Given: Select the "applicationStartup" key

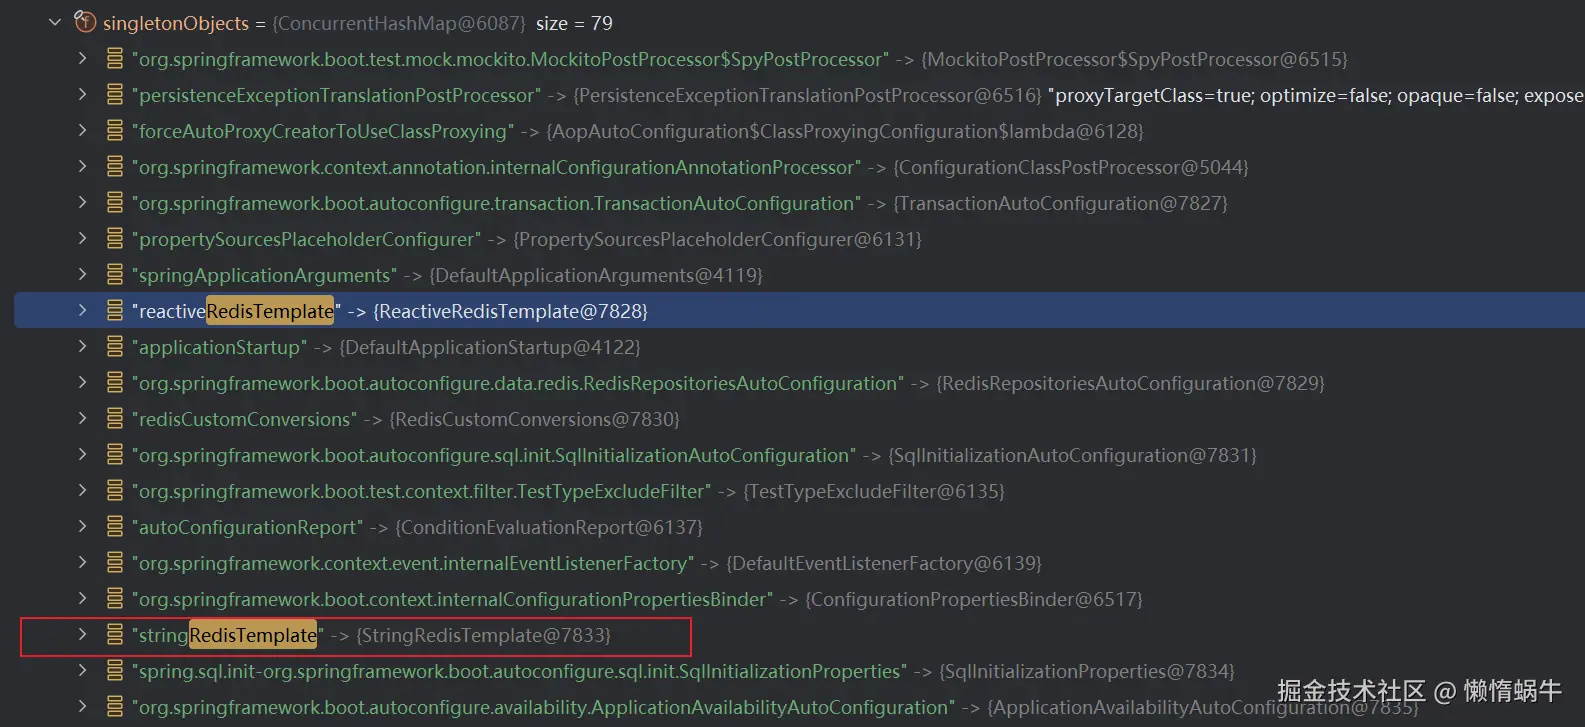Looking at the screenshot, I should coord(219,347).
